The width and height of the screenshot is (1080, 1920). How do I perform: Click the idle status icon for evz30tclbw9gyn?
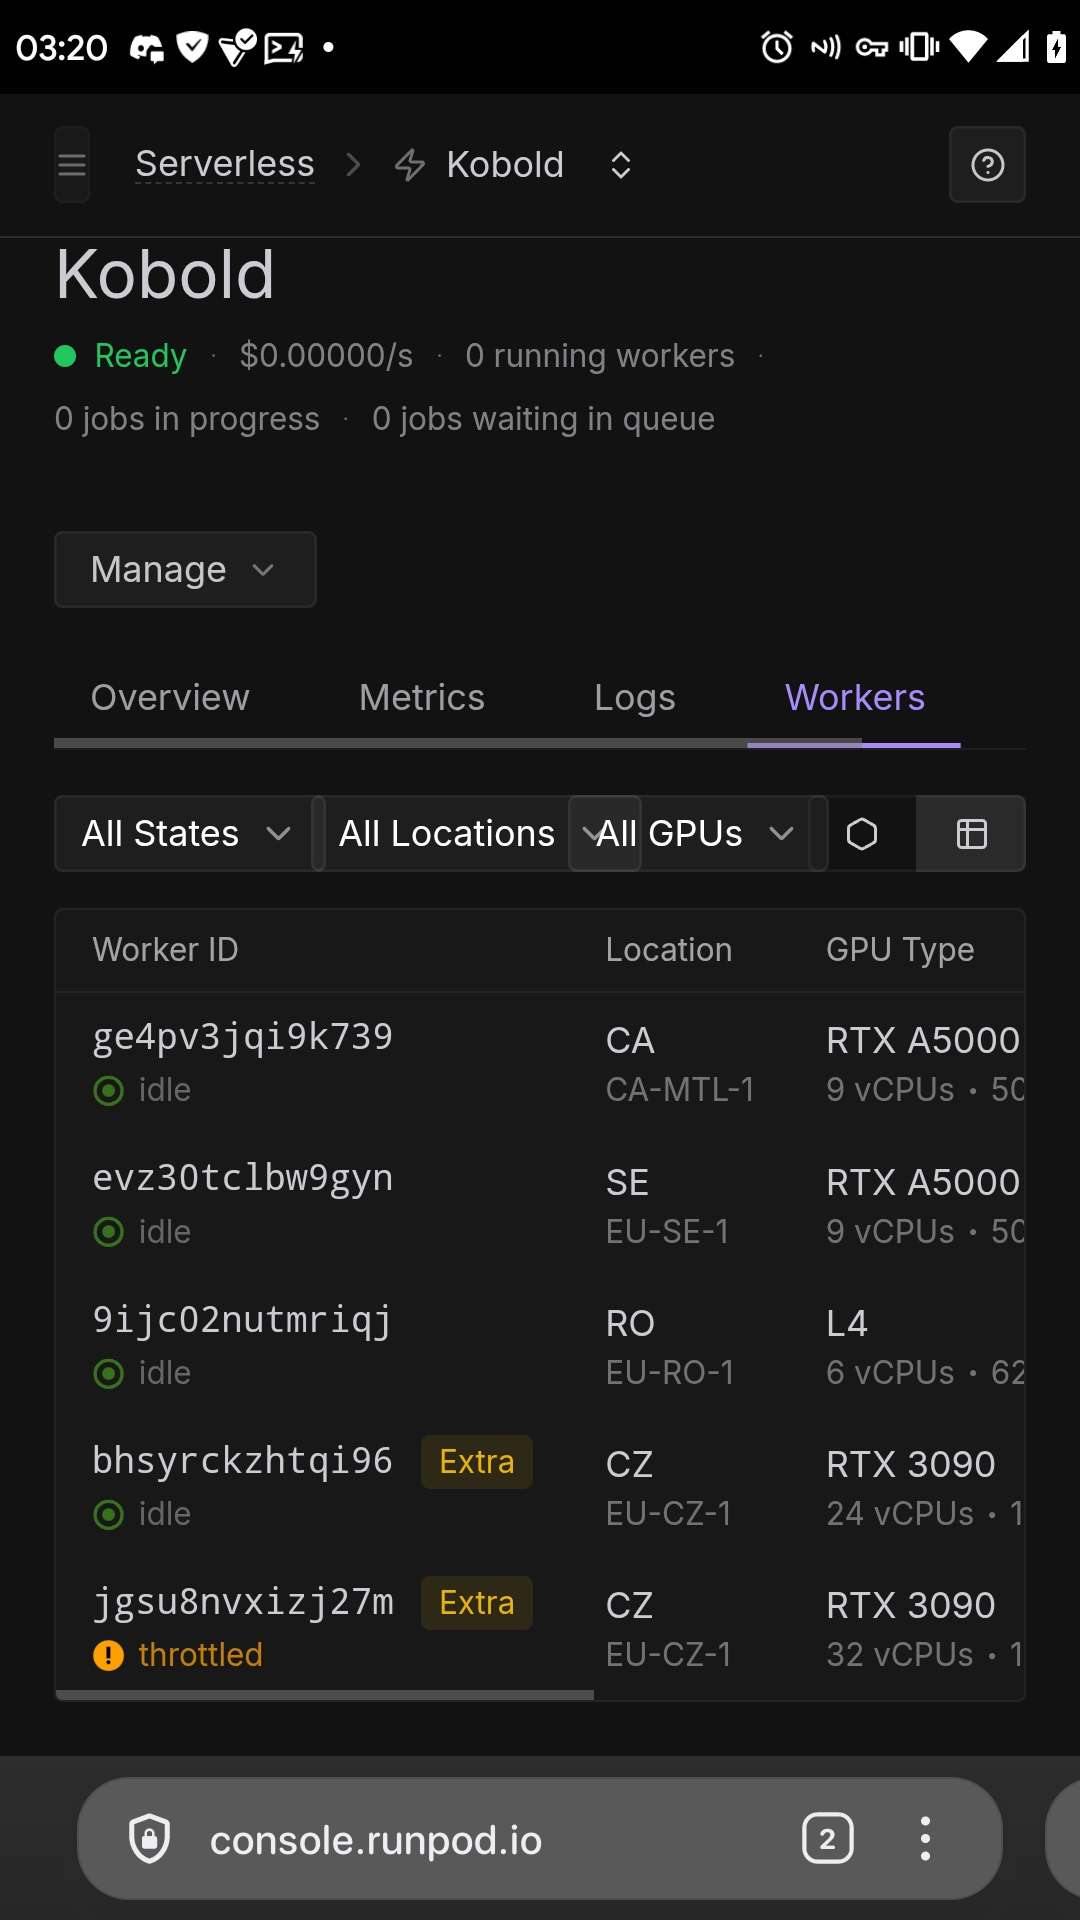[108, 1232]
